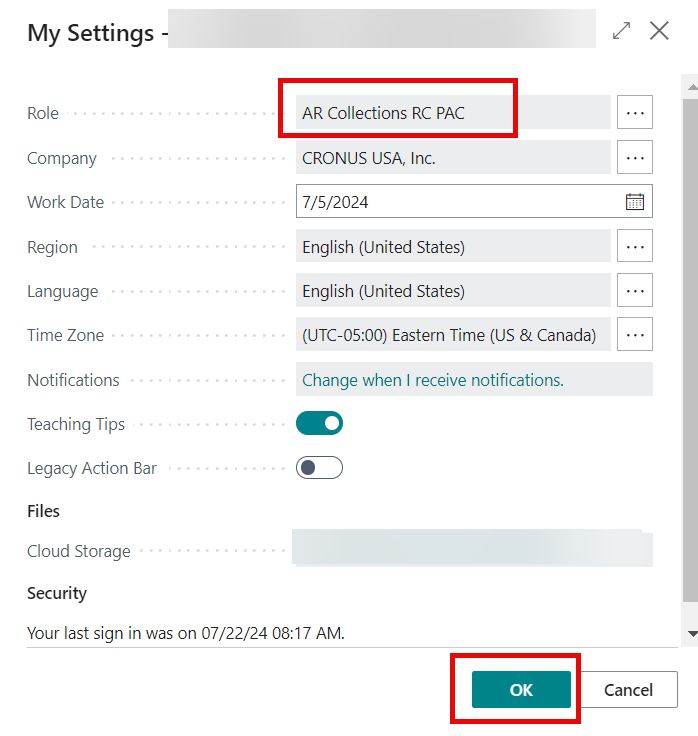The width and height of the screenshot is (698, 736).
Task: Enable the Legacy Action Bar toggle
Action: [x=319, y=468]
